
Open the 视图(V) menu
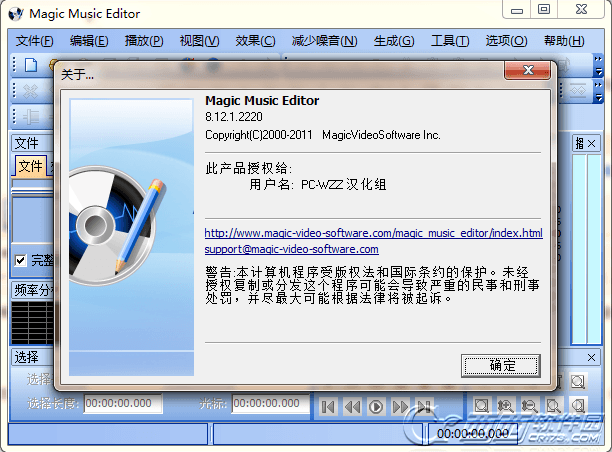199,41
